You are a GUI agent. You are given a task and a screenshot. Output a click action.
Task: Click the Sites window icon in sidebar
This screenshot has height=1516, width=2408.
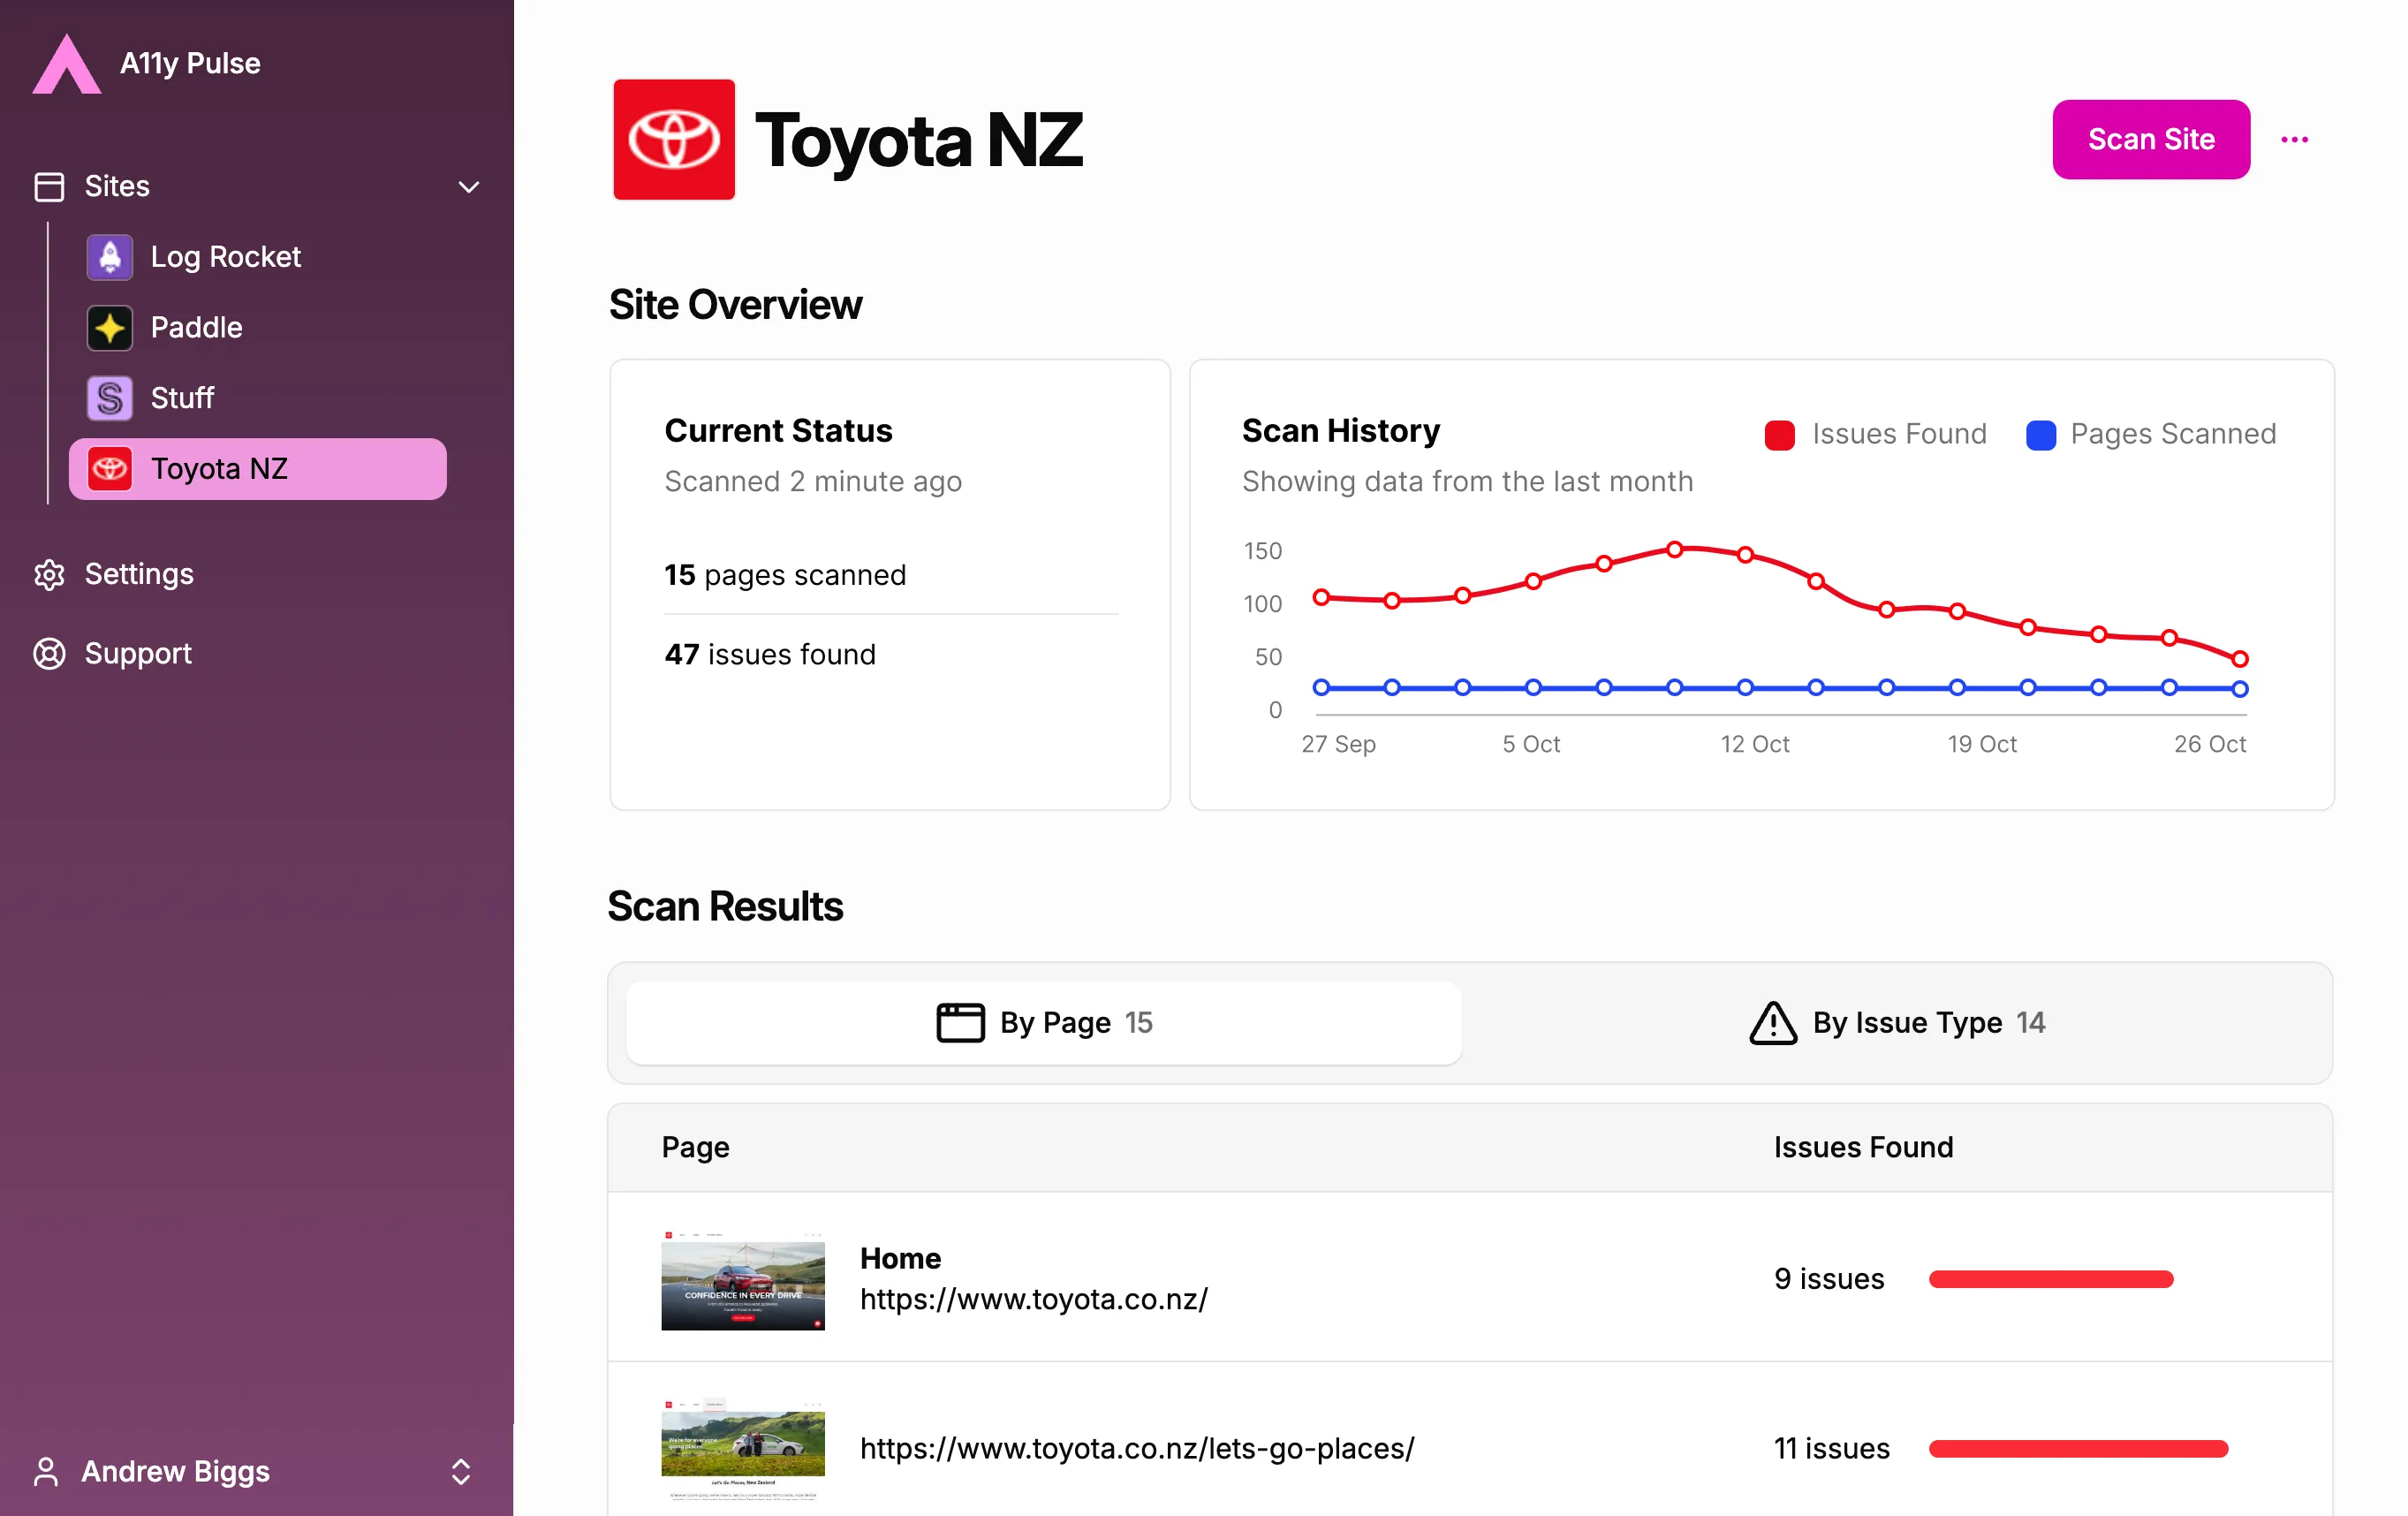pyautogui.click(x=49, y=187)
